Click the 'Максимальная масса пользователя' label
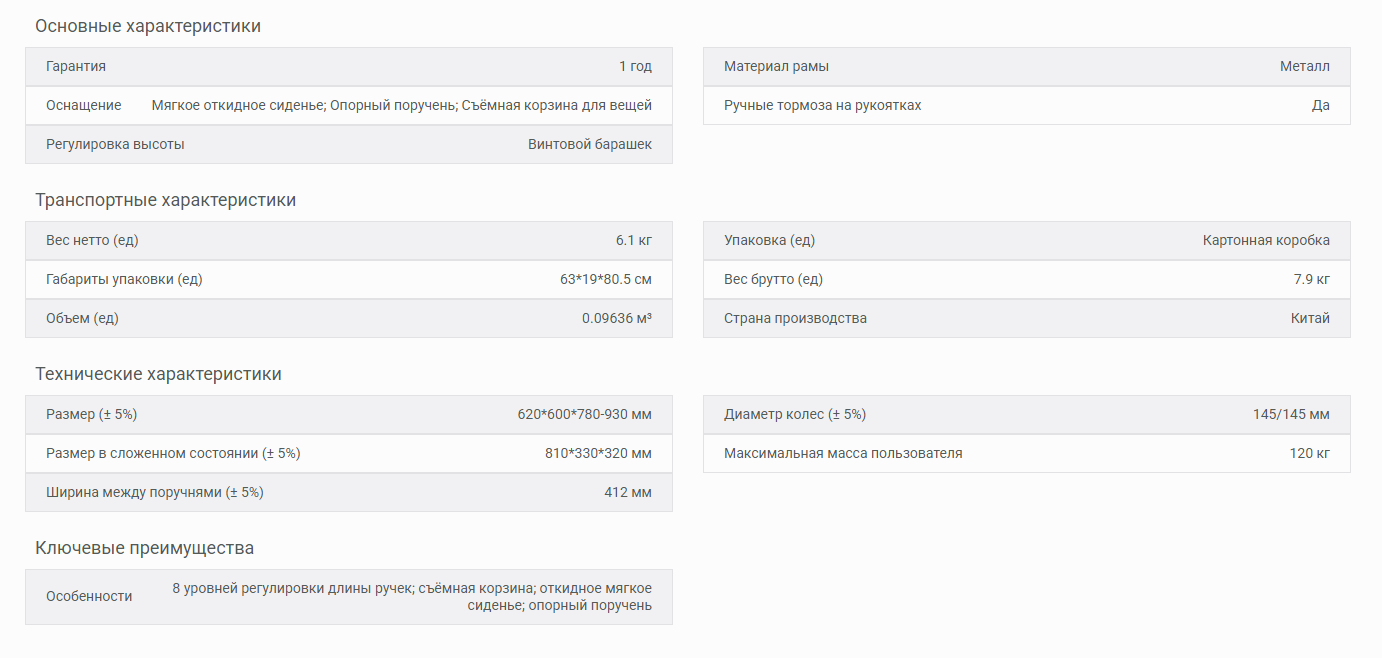1382x658 pixels. [843, 453]
